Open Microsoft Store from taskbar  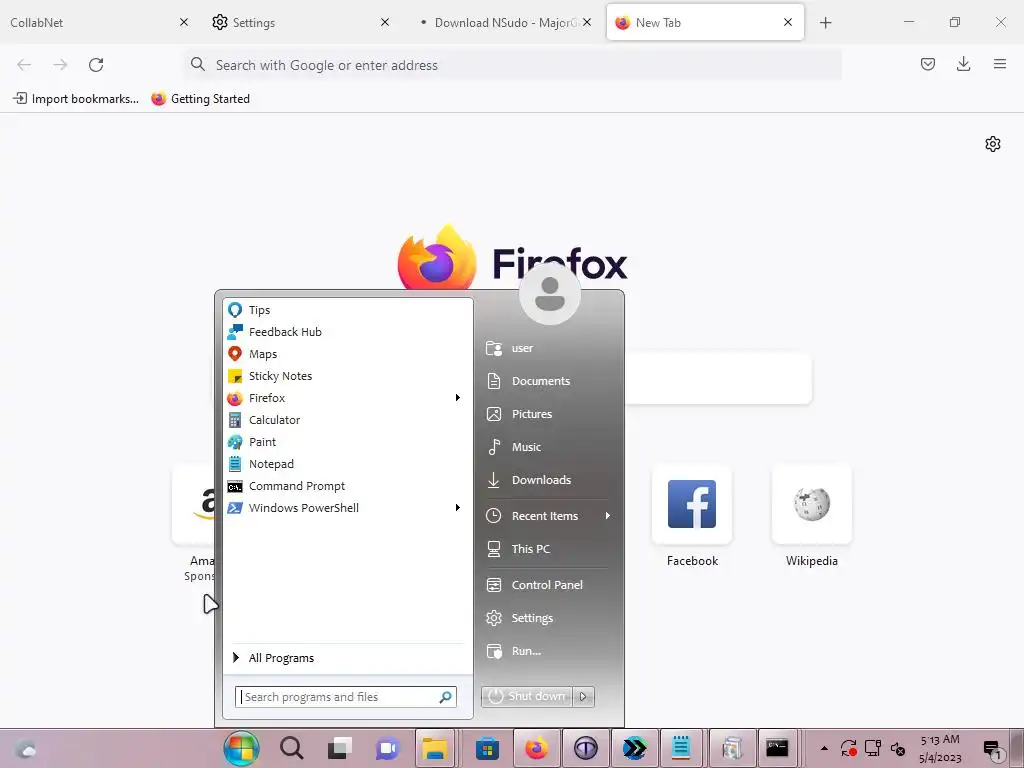(x=487, y=748)
